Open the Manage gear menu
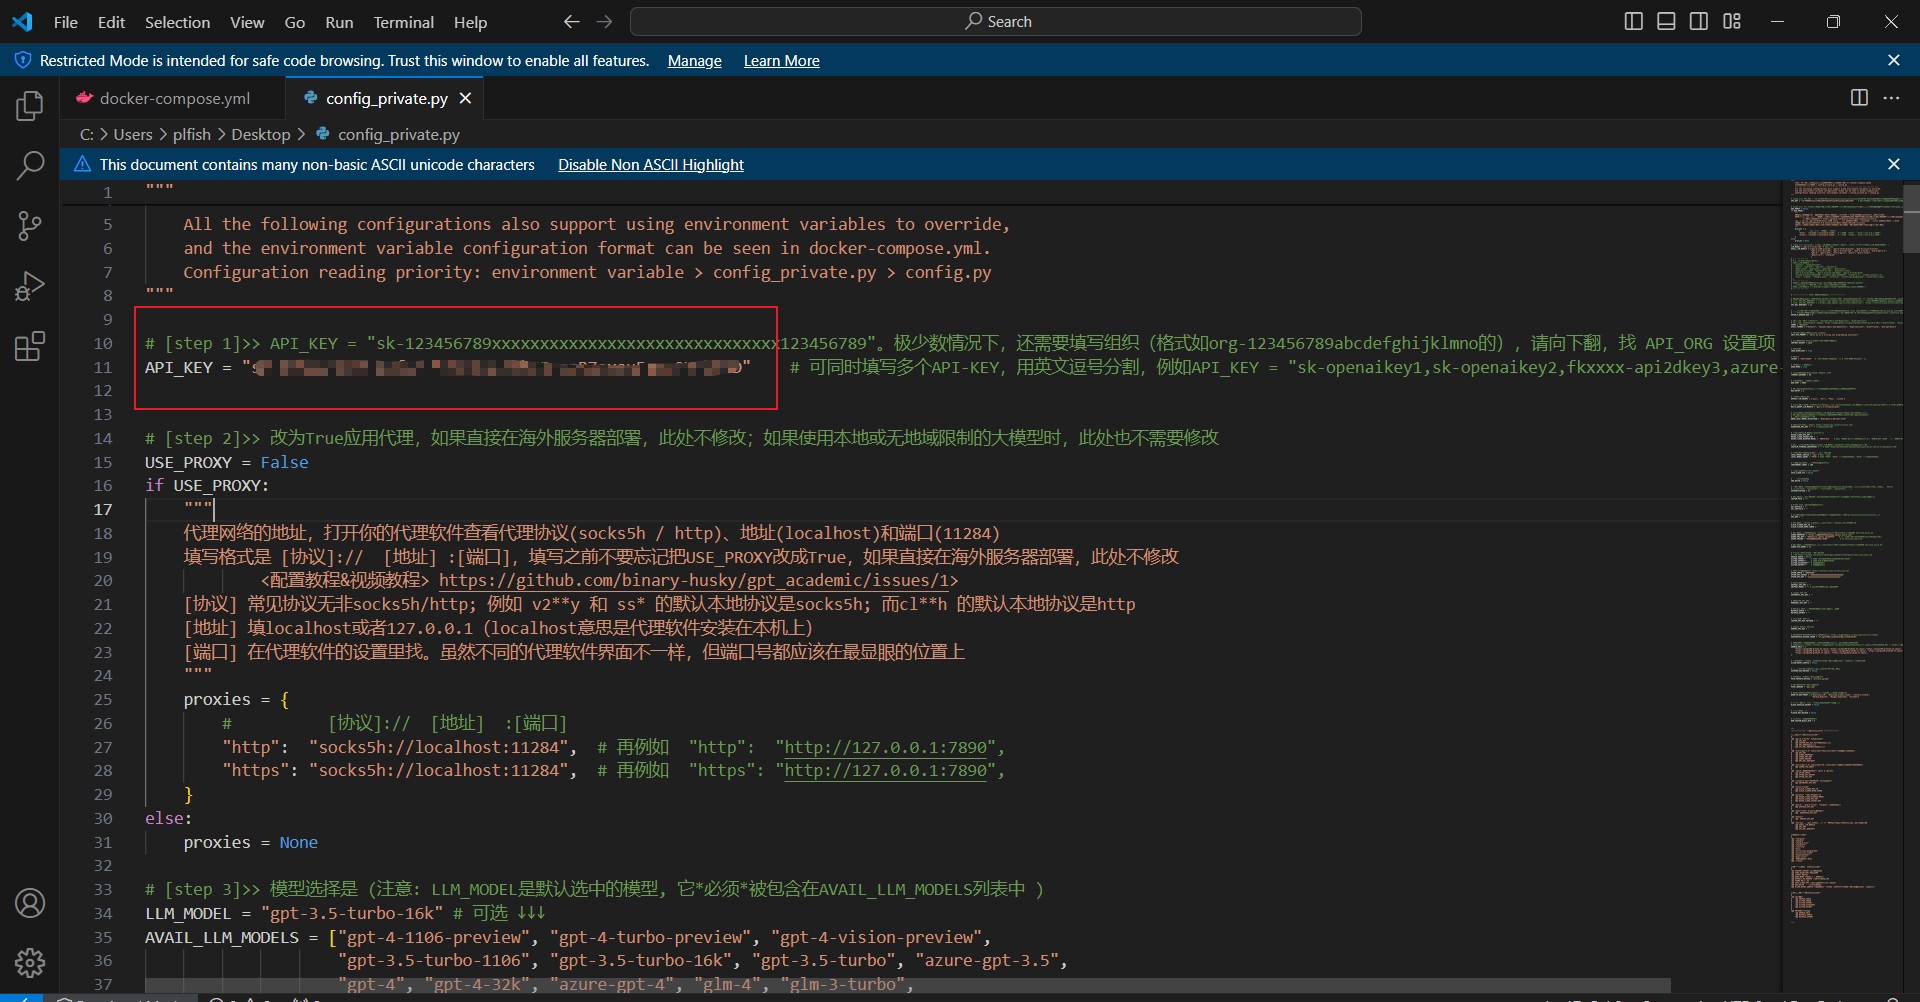Viewport: 1920px width, 1002px height. pos(30,963)
